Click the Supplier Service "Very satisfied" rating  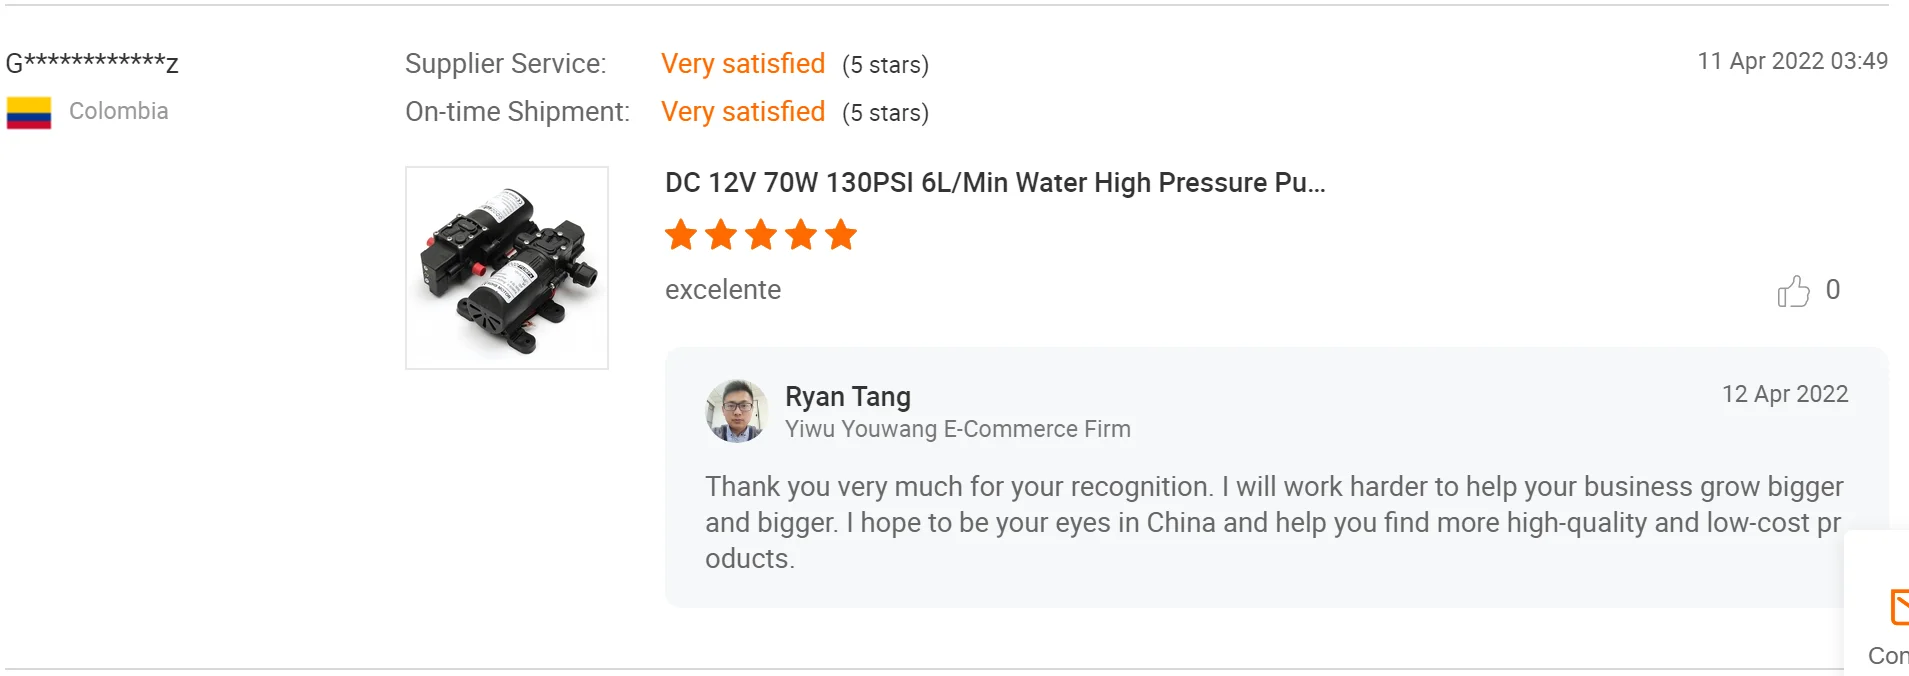(743, 64)
